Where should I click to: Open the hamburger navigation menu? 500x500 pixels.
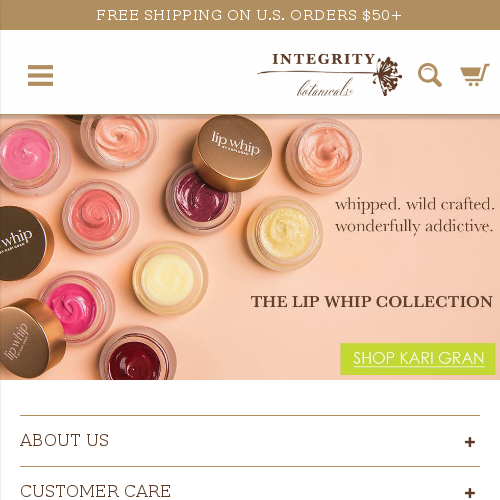[x=40, y=75]
